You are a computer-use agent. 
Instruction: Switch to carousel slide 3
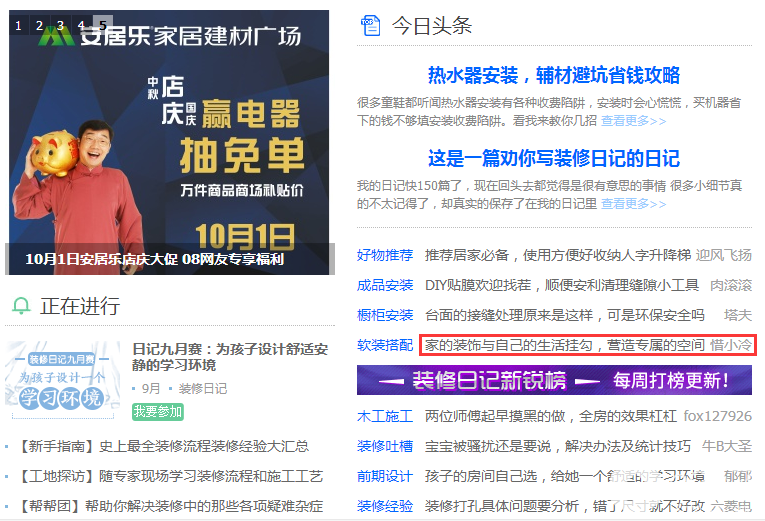pos(60,25)
